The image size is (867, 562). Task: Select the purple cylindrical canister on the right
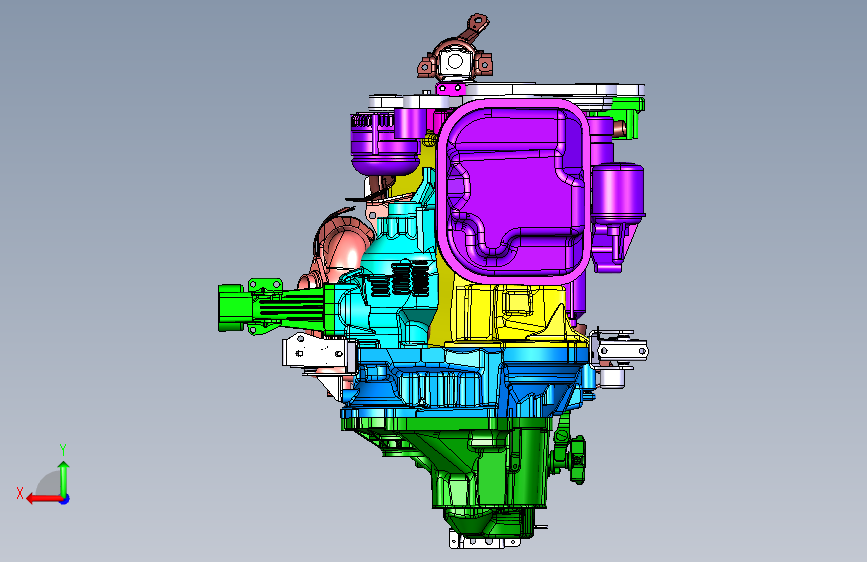click(x=618, y=191)
